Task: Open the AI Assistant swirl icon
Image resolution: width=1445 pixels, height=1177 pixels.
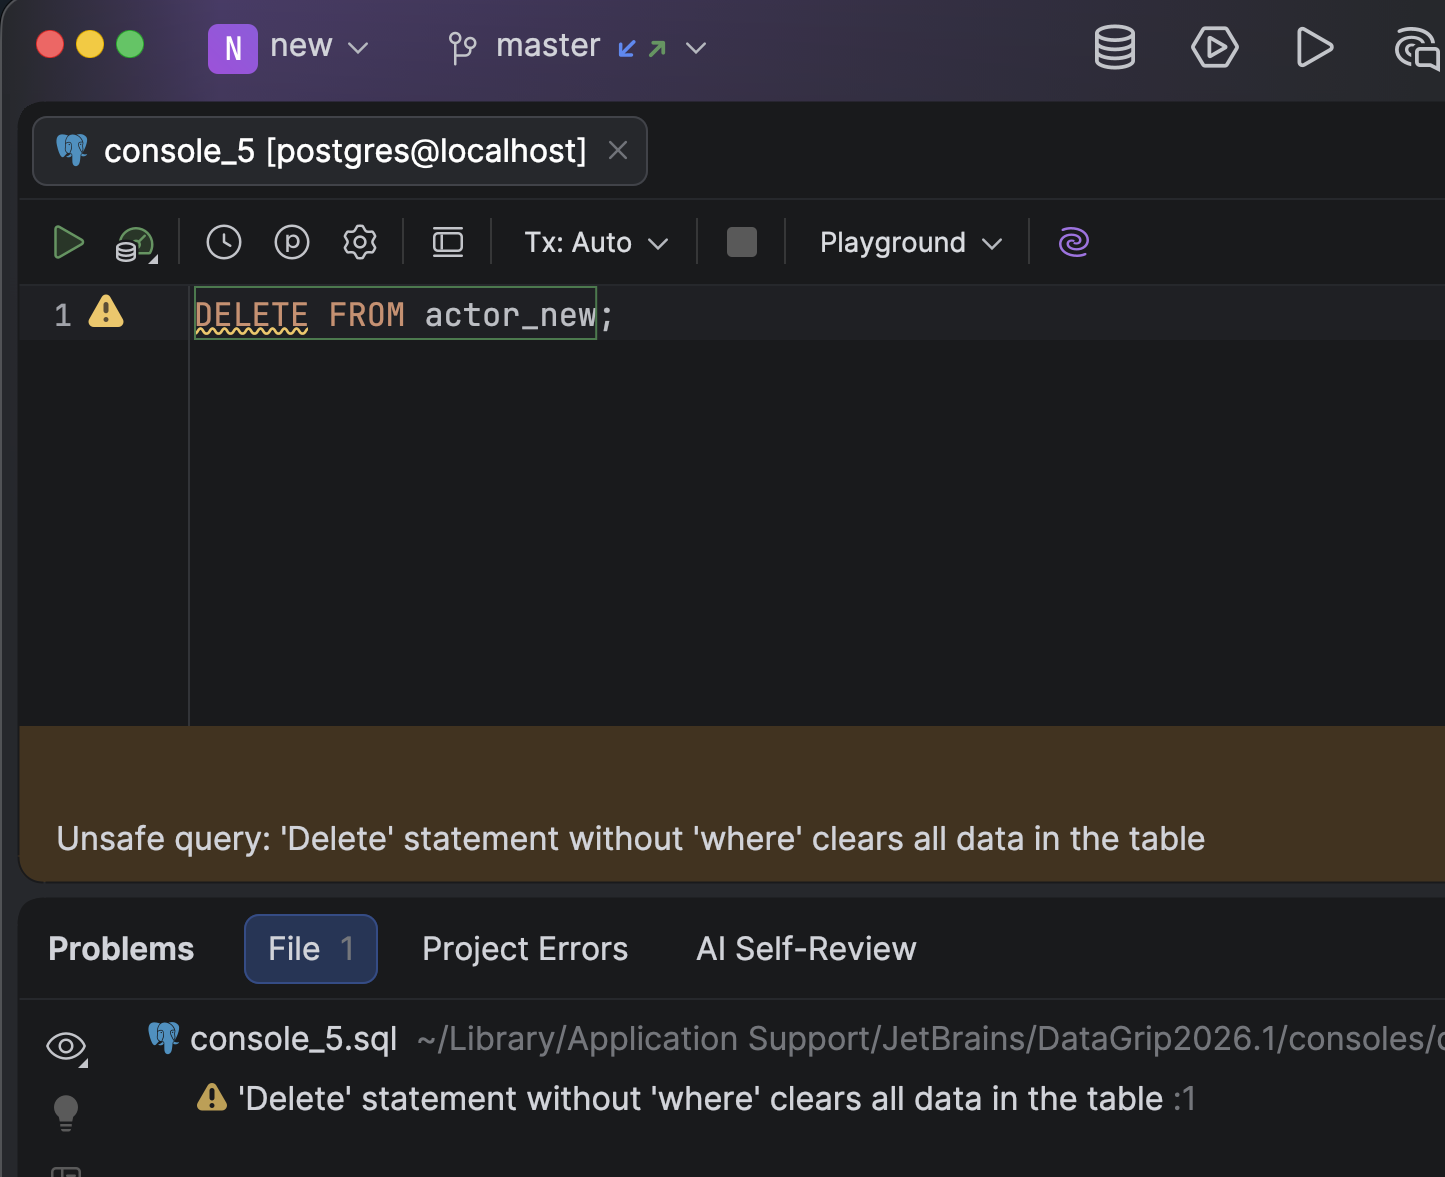Action: [x=1074, y=242]
